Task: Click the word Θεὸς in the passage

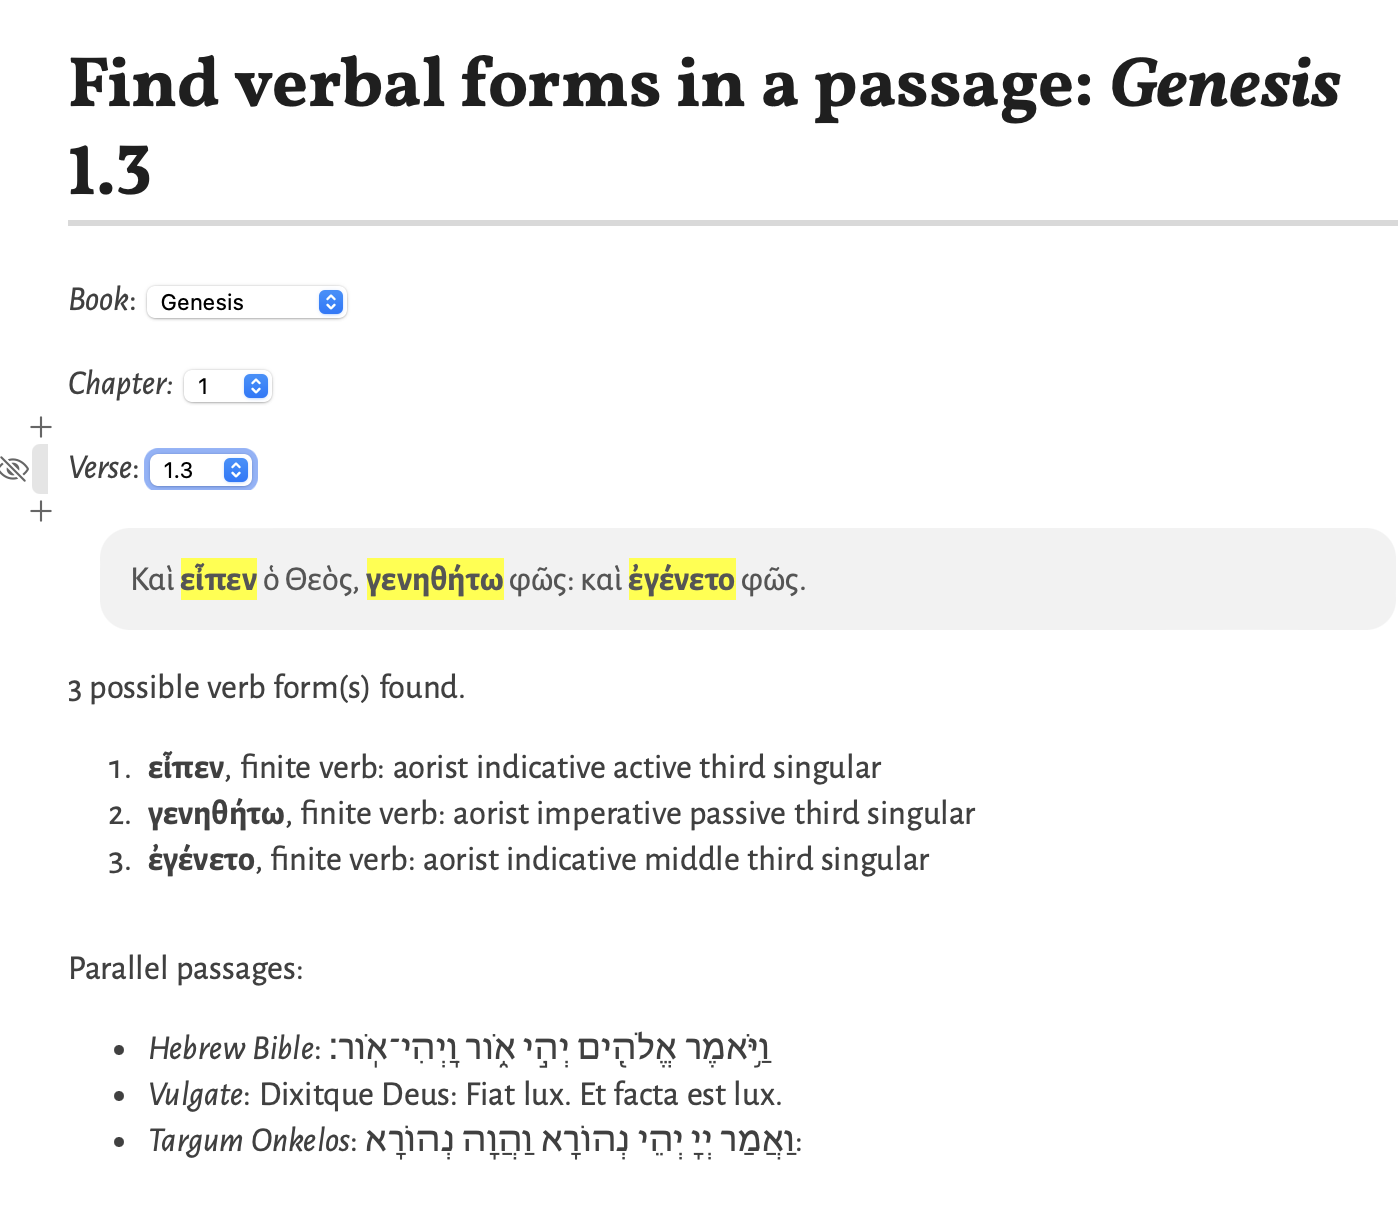Action: (320, 579)
